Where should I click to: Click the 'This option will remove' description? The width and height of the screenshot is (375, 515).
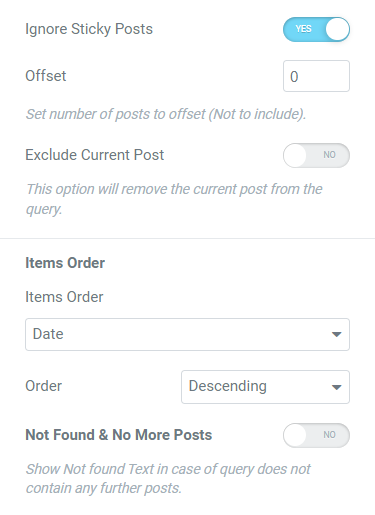coord(174,199)
